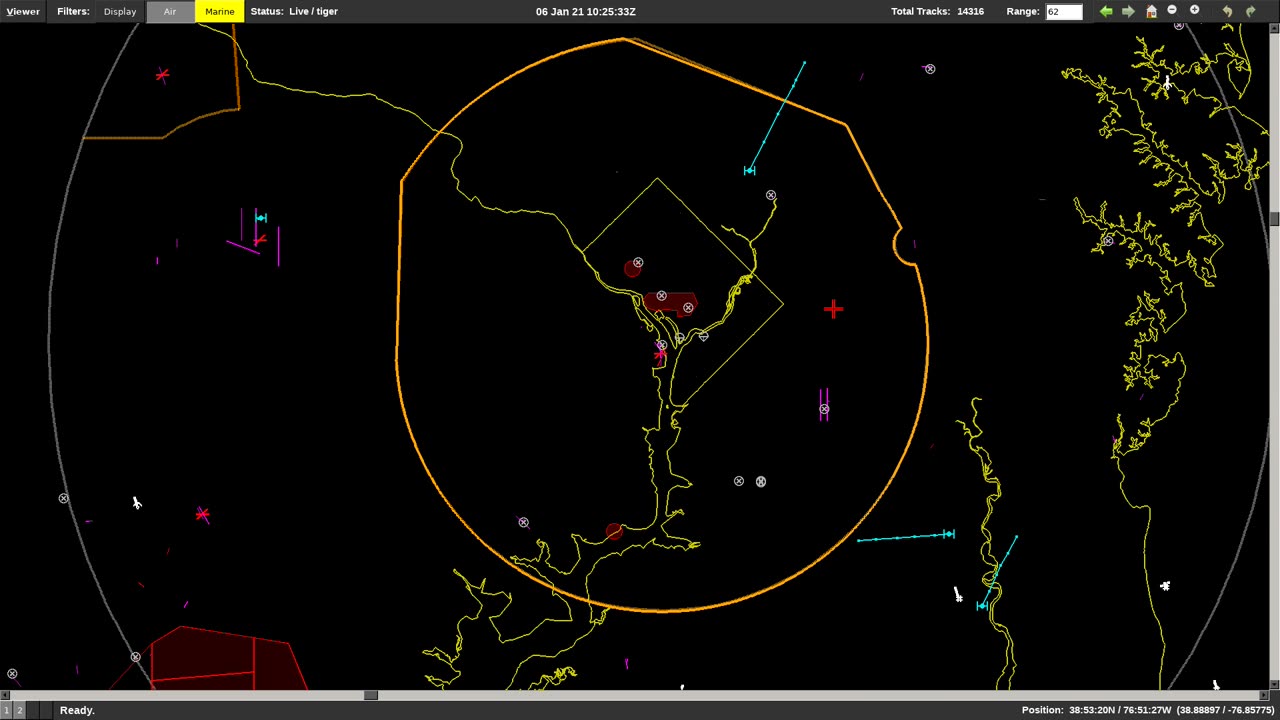1280x720 pixels.
Task: Click the vertical scrollbar thumb
Action: pos(1275,219)
